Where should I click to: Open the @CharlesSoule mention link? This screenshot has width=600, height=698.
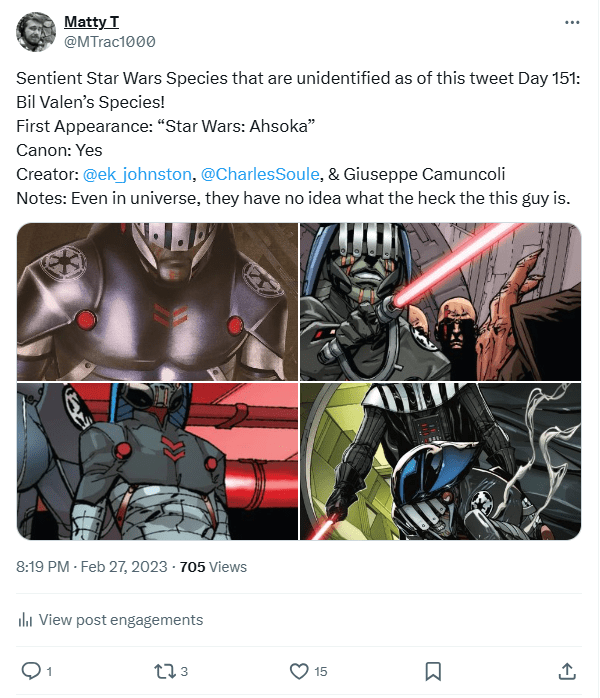click(260, 174)
